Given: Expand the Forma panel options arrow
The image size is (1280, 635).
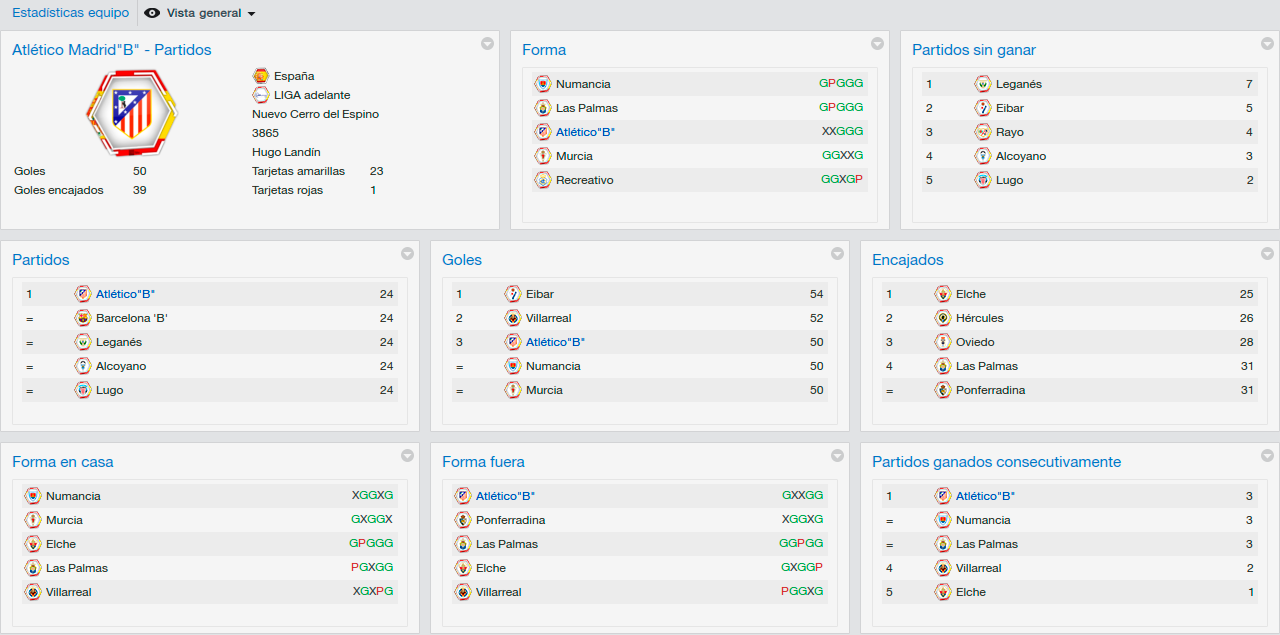Looking at the screenshot, I should [877, 44].
